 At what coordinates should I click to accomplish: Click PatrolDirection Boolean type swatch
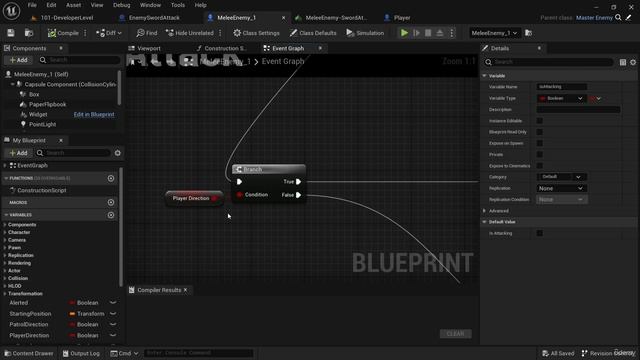[x=72, y=325]
